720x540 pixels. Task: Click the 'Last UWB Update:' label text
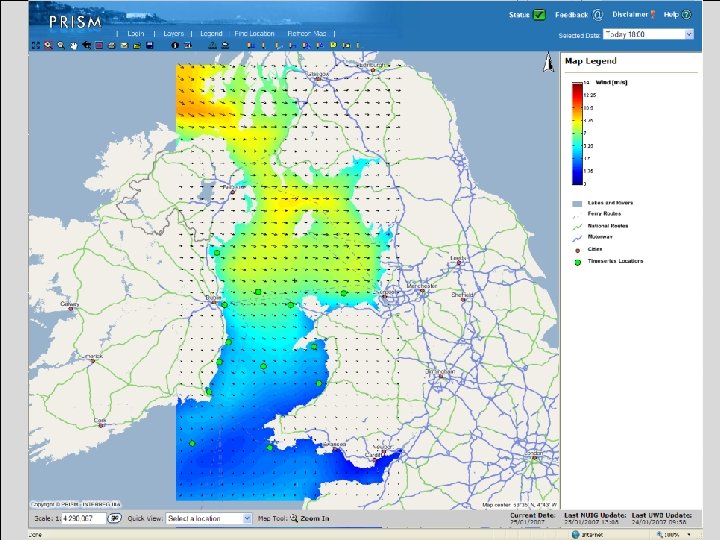(662, 515)
